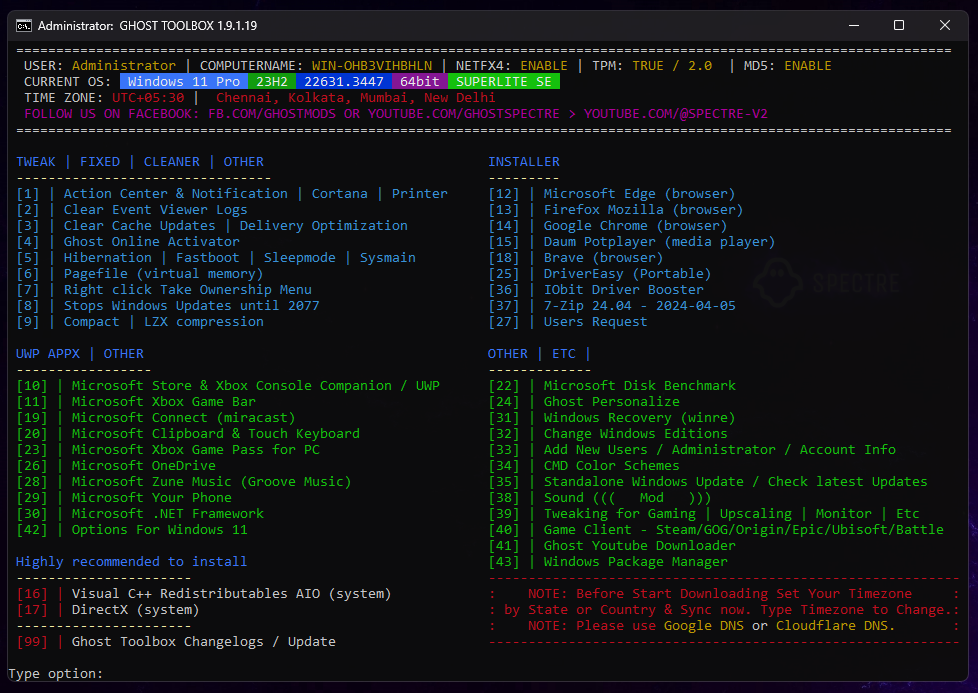The height and width of the screenshot is (693, 978).
Task: Click 'Visual C++ Redistributables AIO (system)'
Action: (x=231, y=594)
